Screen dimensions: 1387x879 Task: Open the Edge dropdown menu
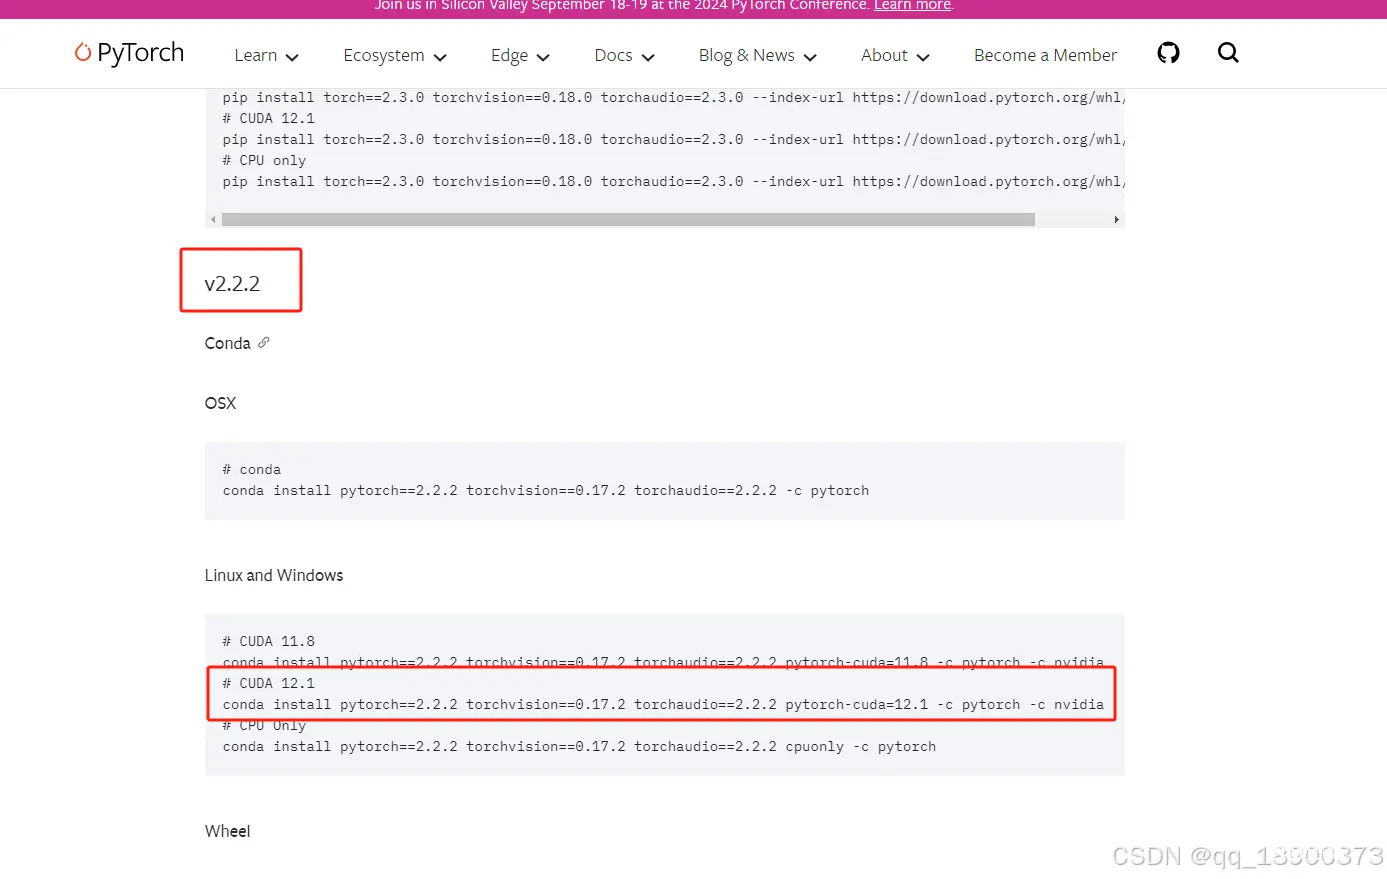pos(520,56)
